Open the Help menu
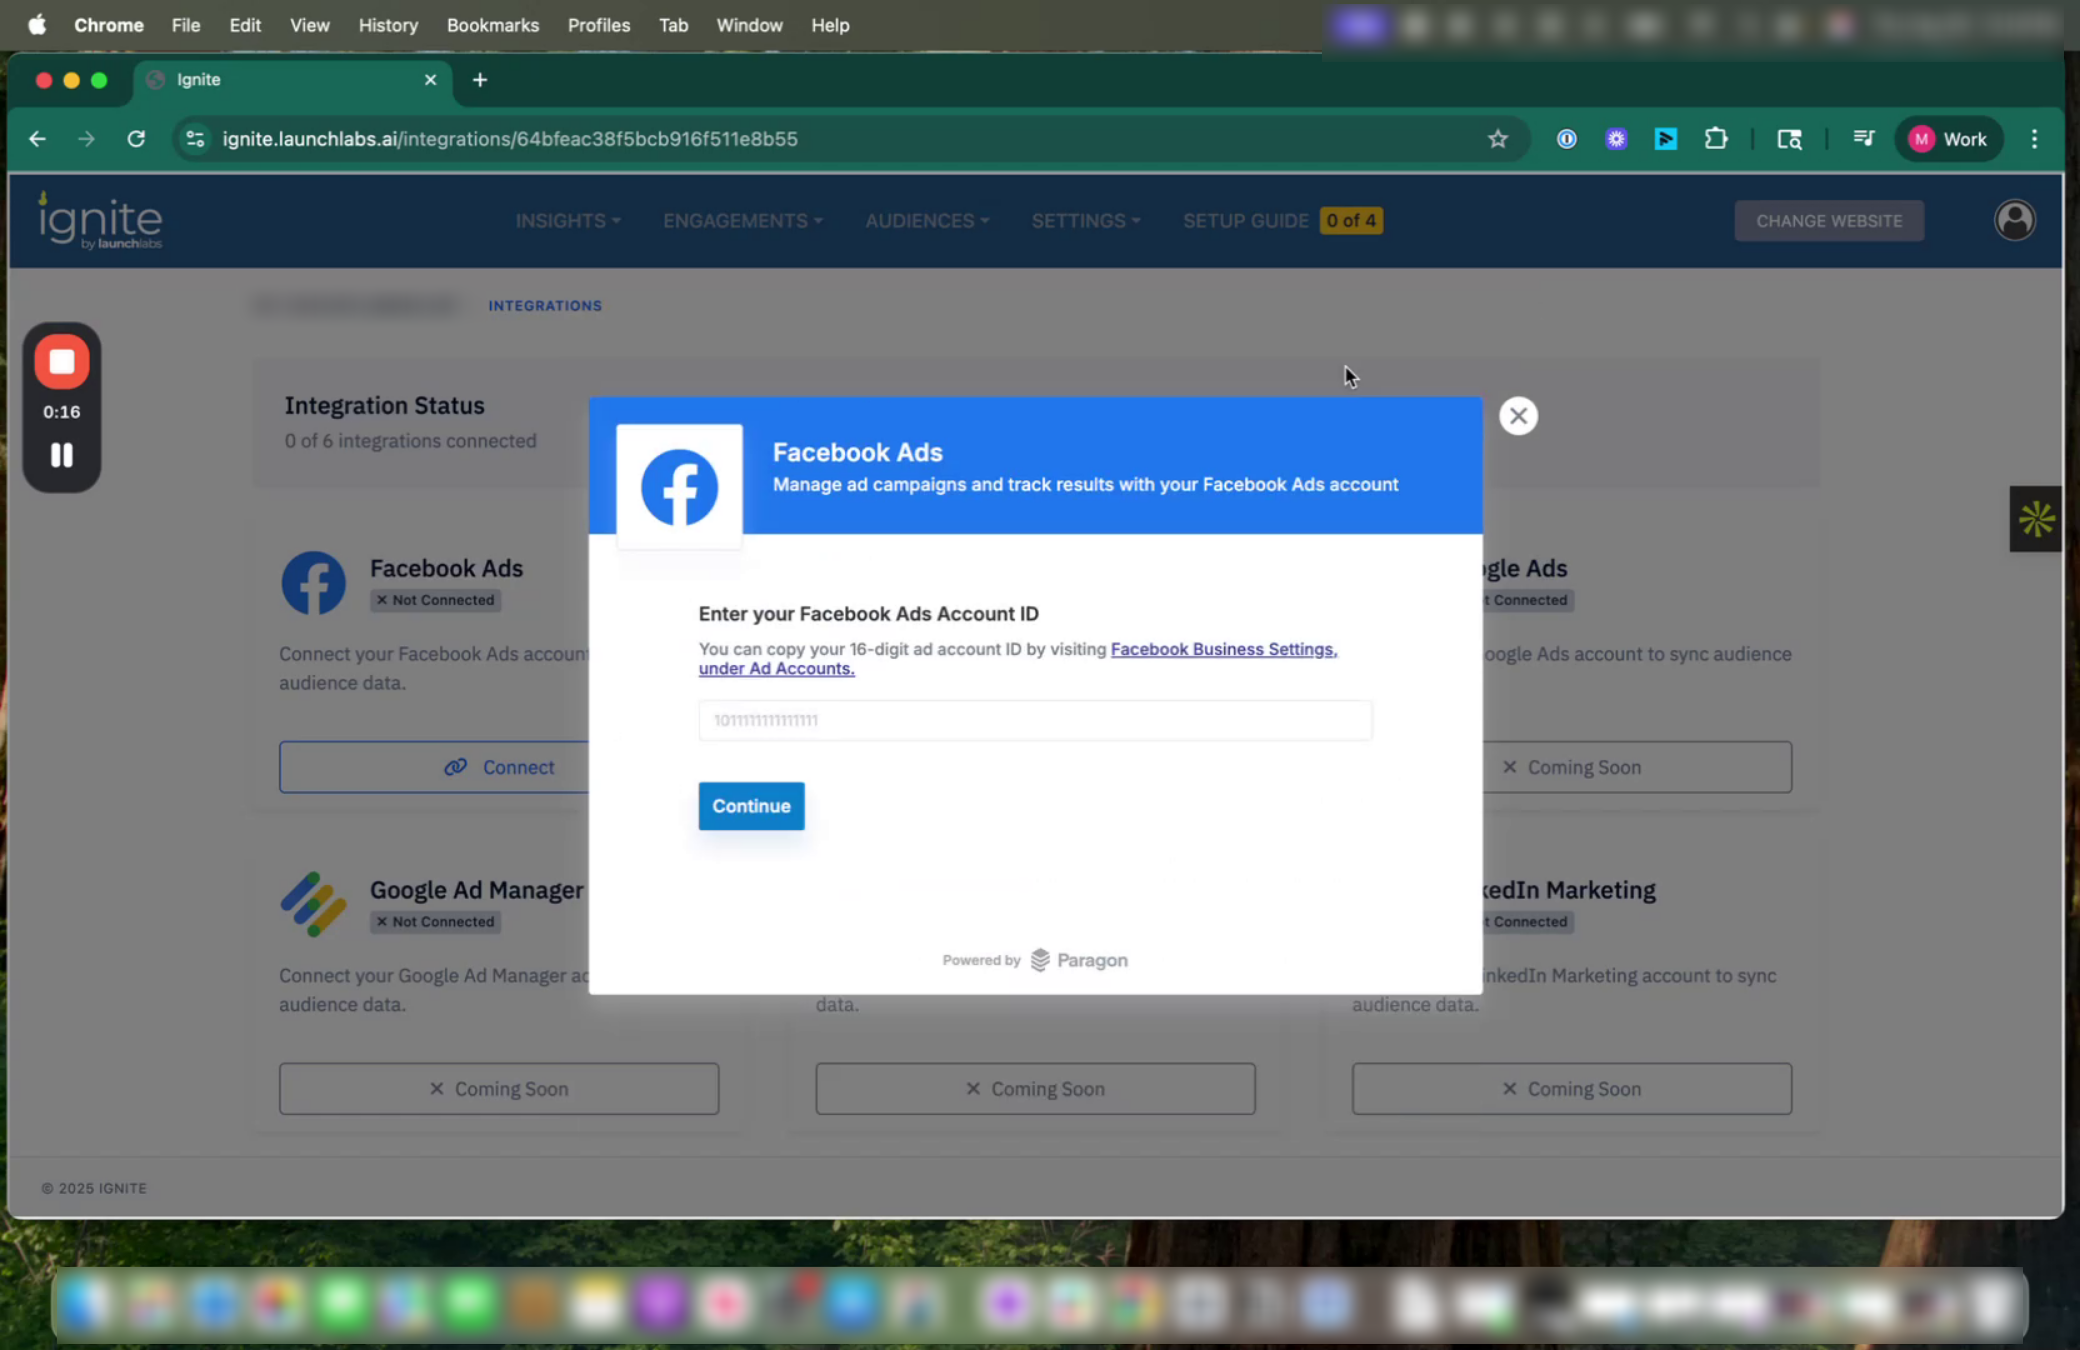This screenshot has width=2080, height=1350. 830,25
